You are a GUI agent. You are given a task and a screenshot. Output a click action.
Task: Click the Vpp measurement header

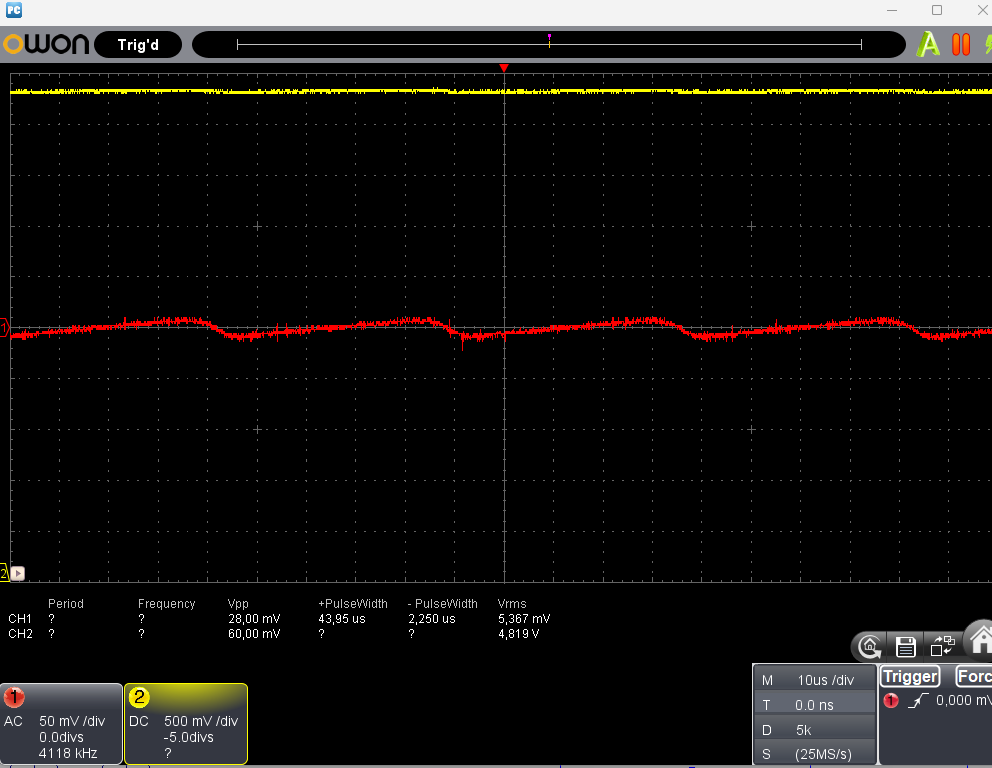coord(238,604)
